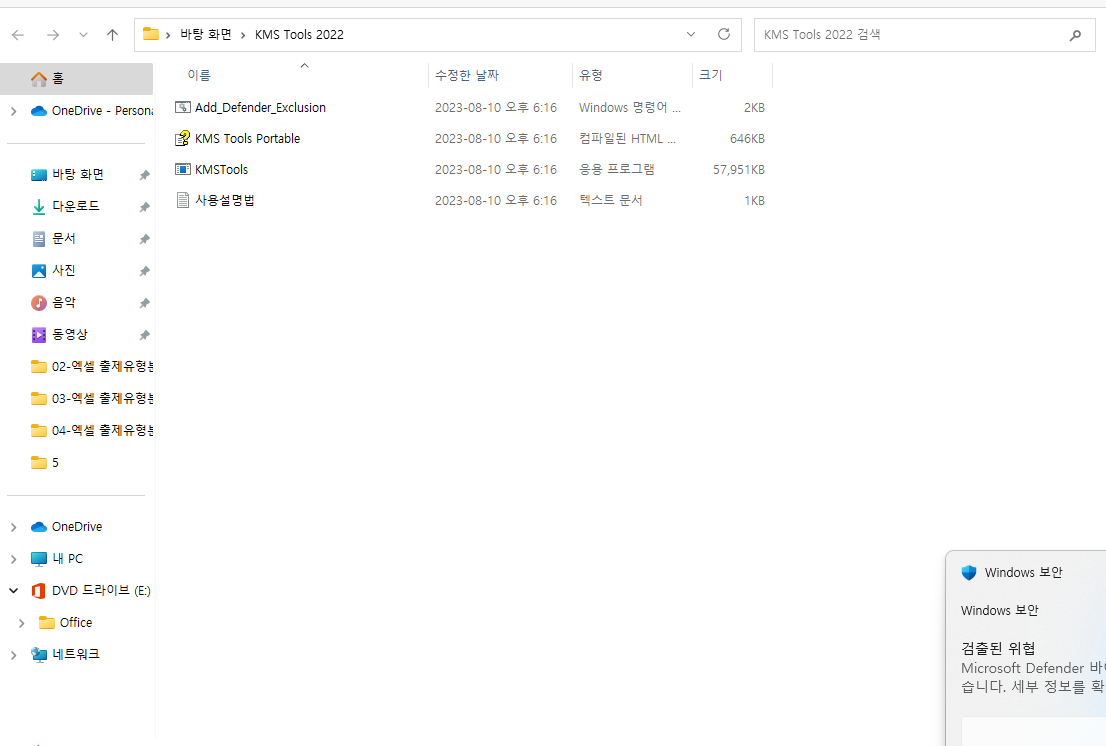The height and width of the screenshot is (746, 1106).
Task: Click the 57,951KB size cell
Action: 739,169
